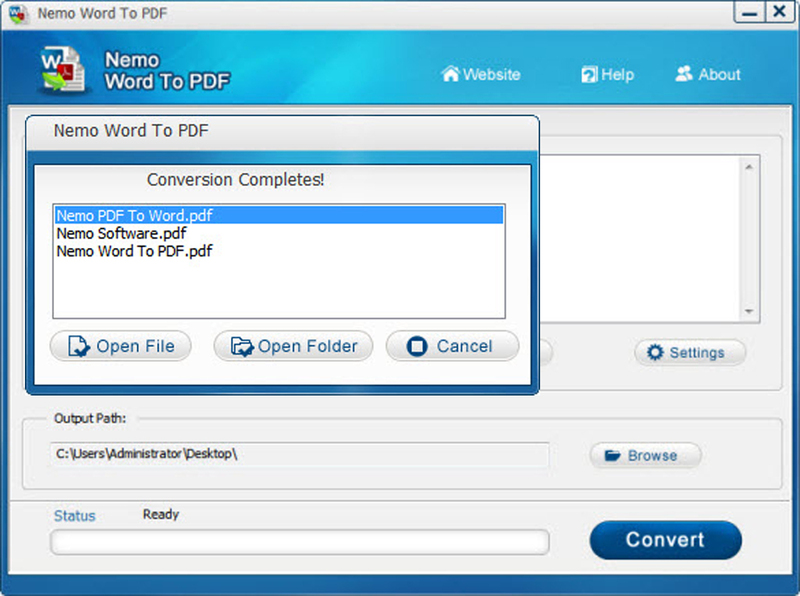The image size is (800, 596).
Task: Click the Output Path text field
Action: (x=299, y=454)
